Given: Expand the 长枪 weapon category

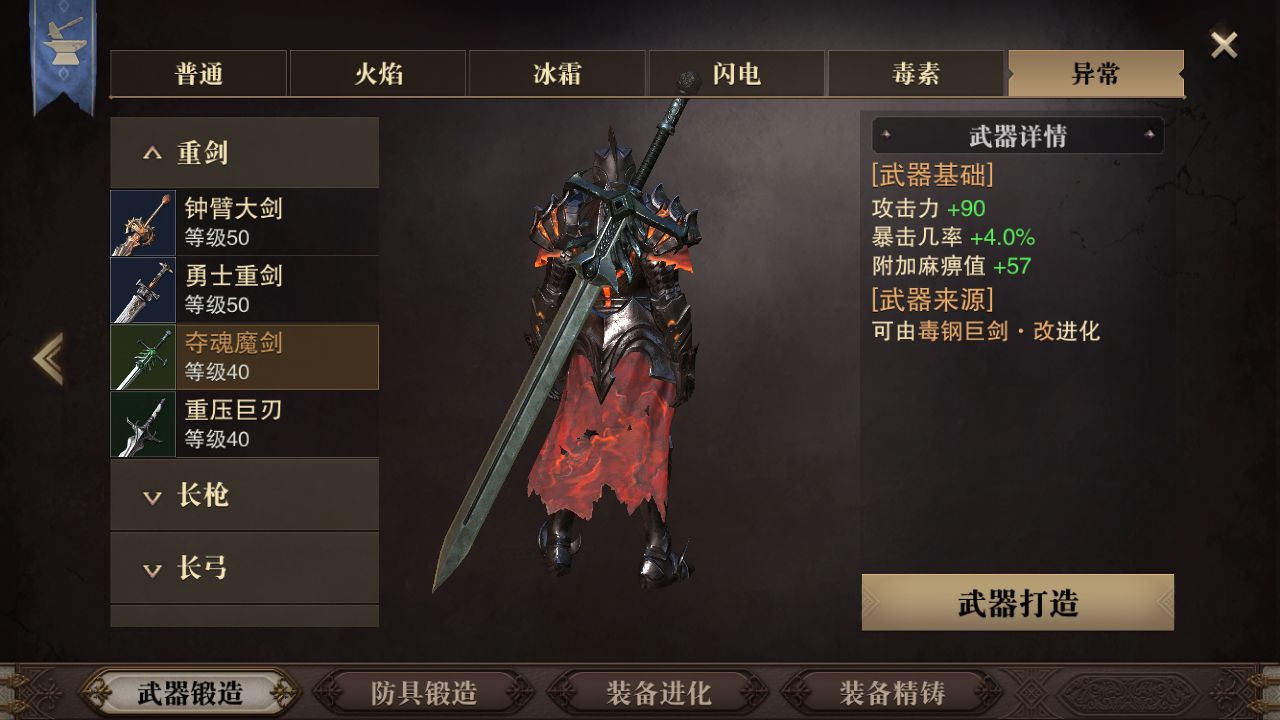Looking at the screenshot, I should tap(244, 495).
